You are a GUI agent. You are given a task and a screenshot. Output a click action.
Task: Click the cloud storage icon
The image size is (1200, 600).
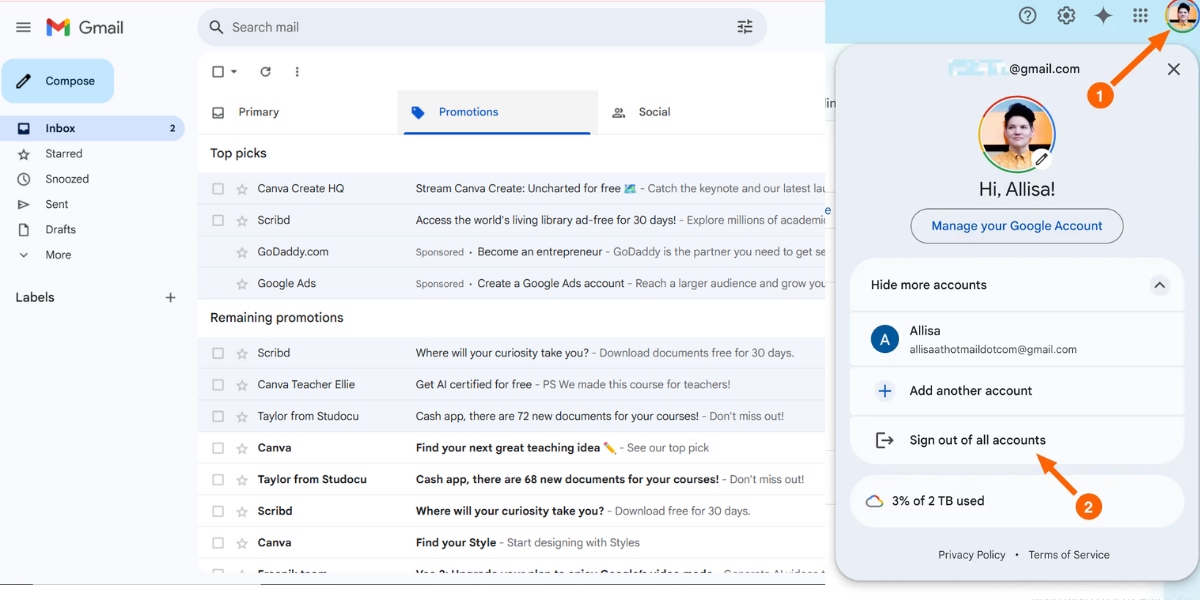tap(874, 501)
